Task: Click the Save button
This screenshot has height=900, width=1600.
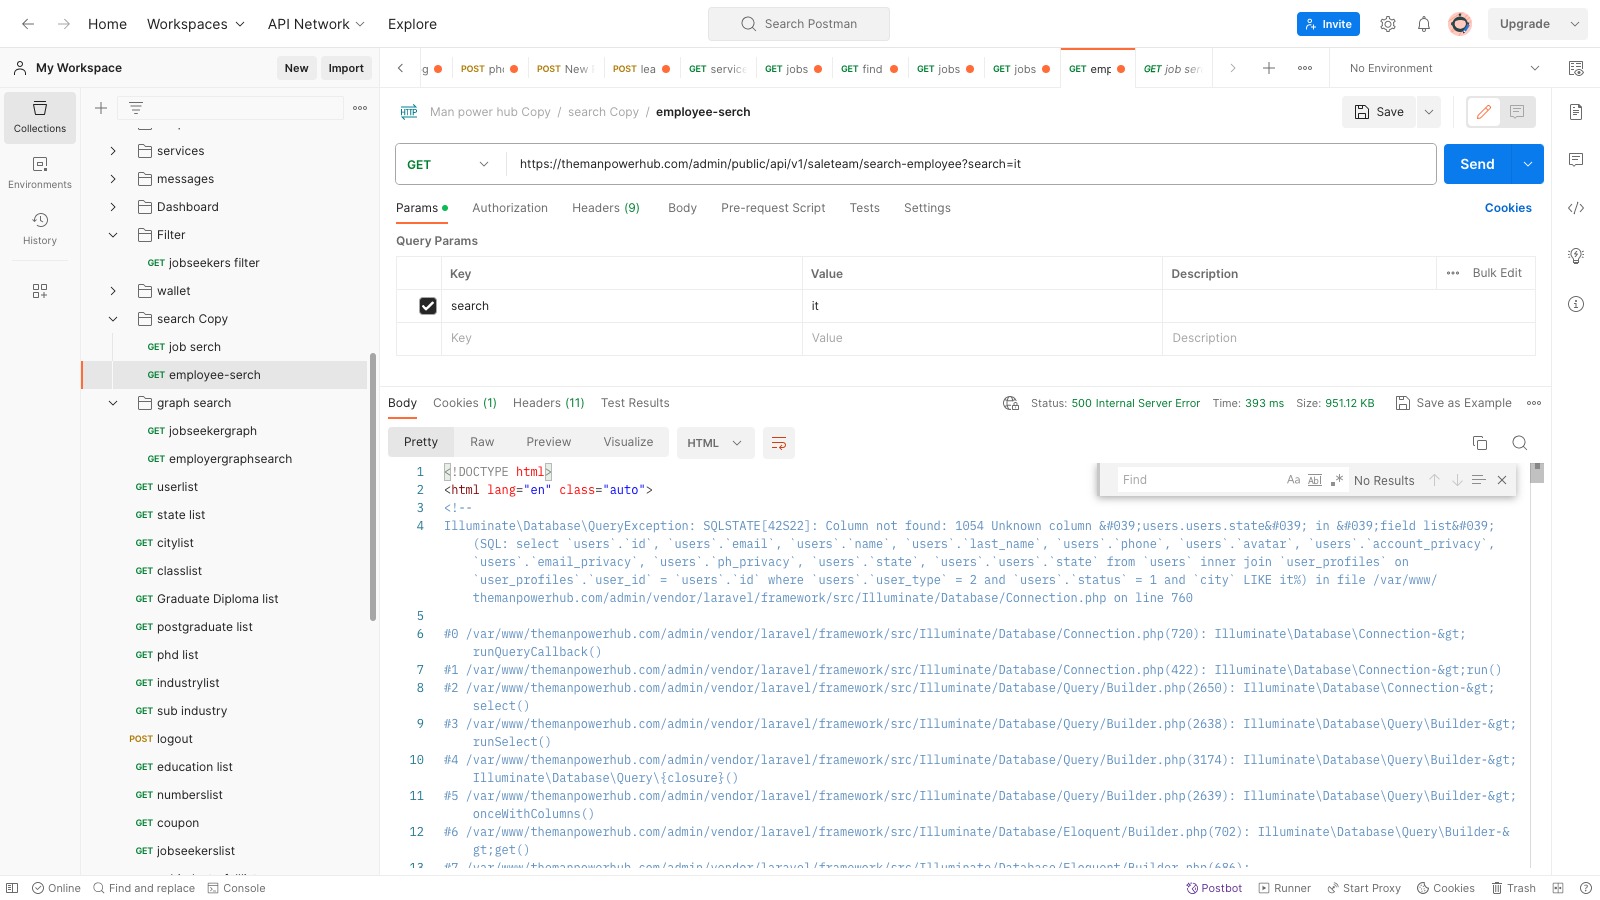Action: [x=1379, y=112]
